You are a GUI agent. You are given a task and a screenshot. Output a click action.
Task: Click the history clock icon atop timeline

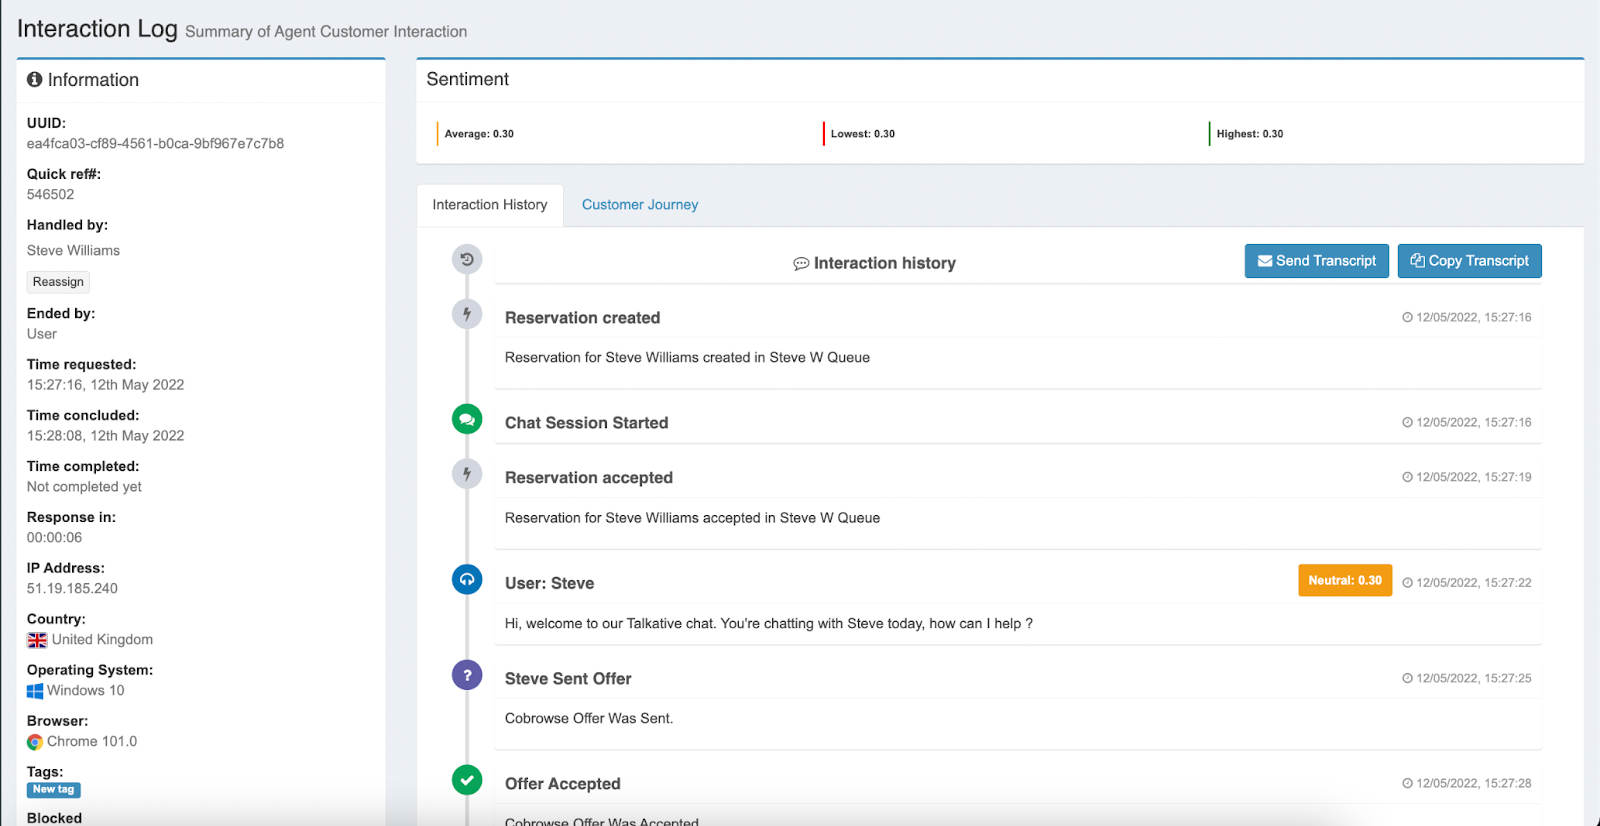coord(467,260)
